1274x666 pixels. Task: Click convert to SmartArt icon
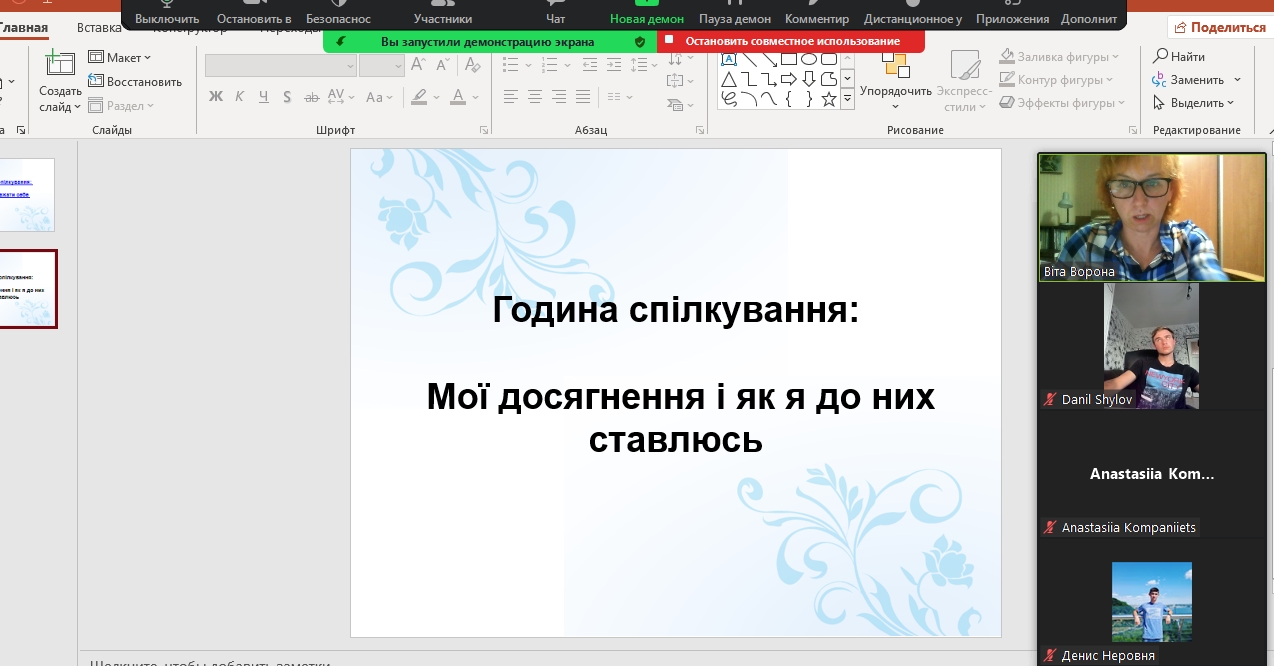(x=680, y=104)
